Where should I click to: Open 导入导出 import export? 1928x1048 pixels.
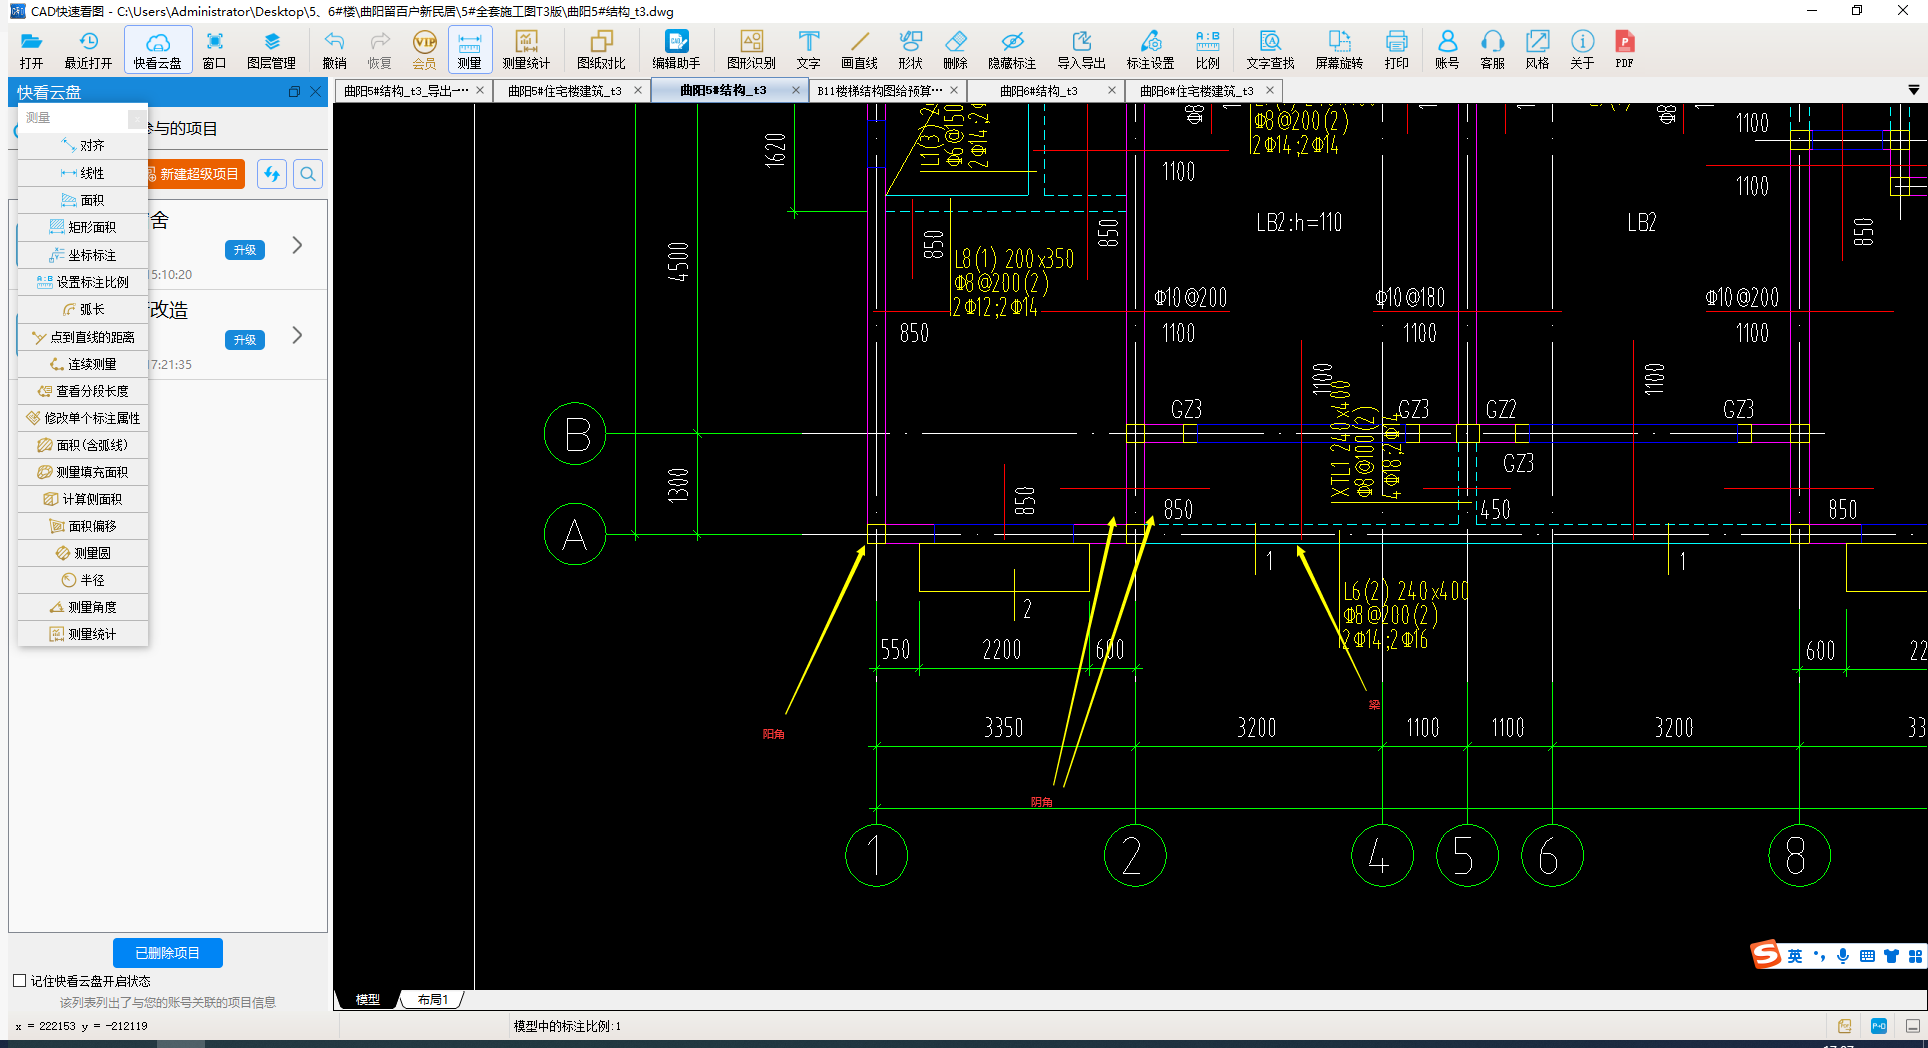pyautogui.click(x=1081, y=49)
